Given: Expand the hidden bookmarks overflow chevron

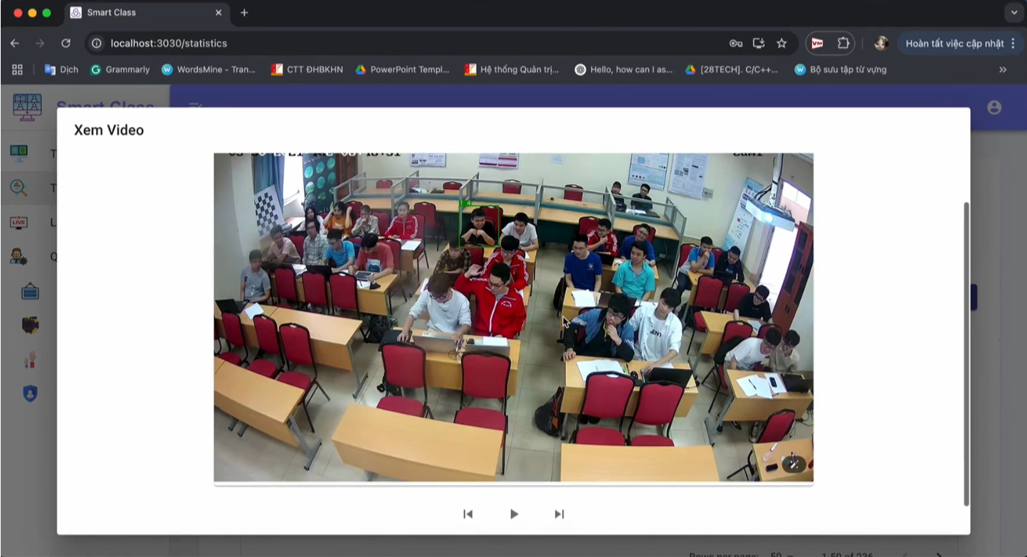Looking at the screenshot, I should (x=1002, y=70).
